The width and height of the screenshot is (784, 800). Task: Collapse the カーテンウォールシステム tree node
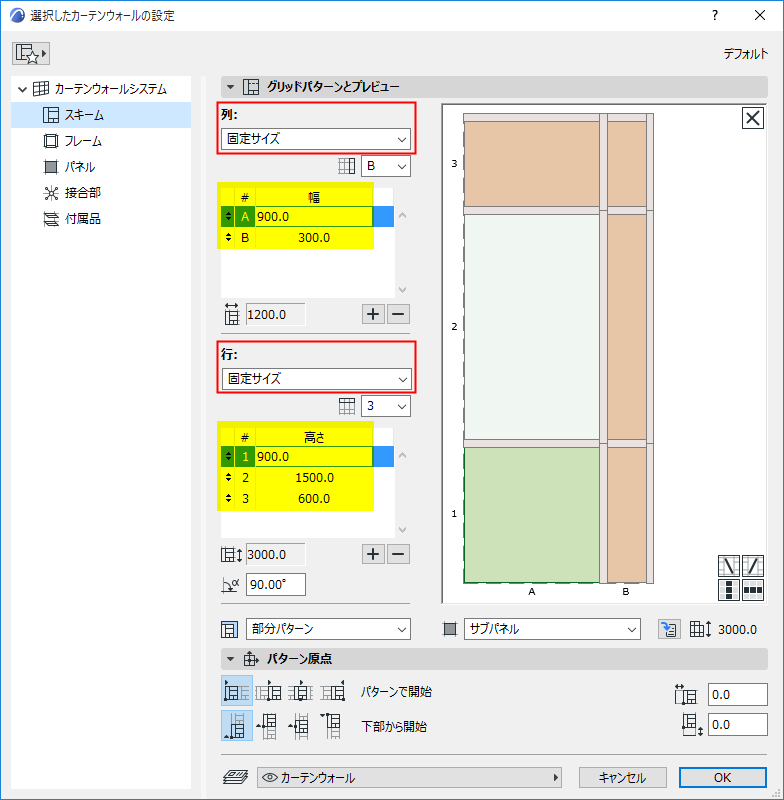point(22,89)
